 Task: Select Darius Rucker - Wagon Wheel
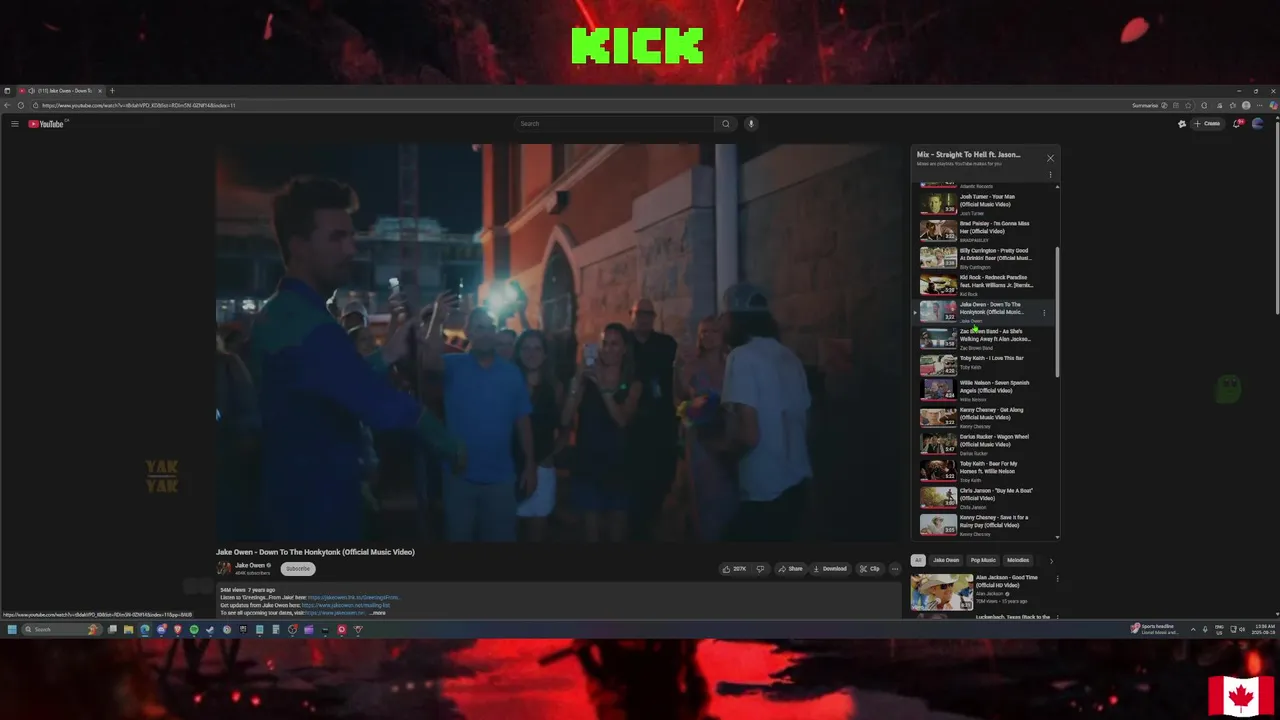tap(985, 444)
